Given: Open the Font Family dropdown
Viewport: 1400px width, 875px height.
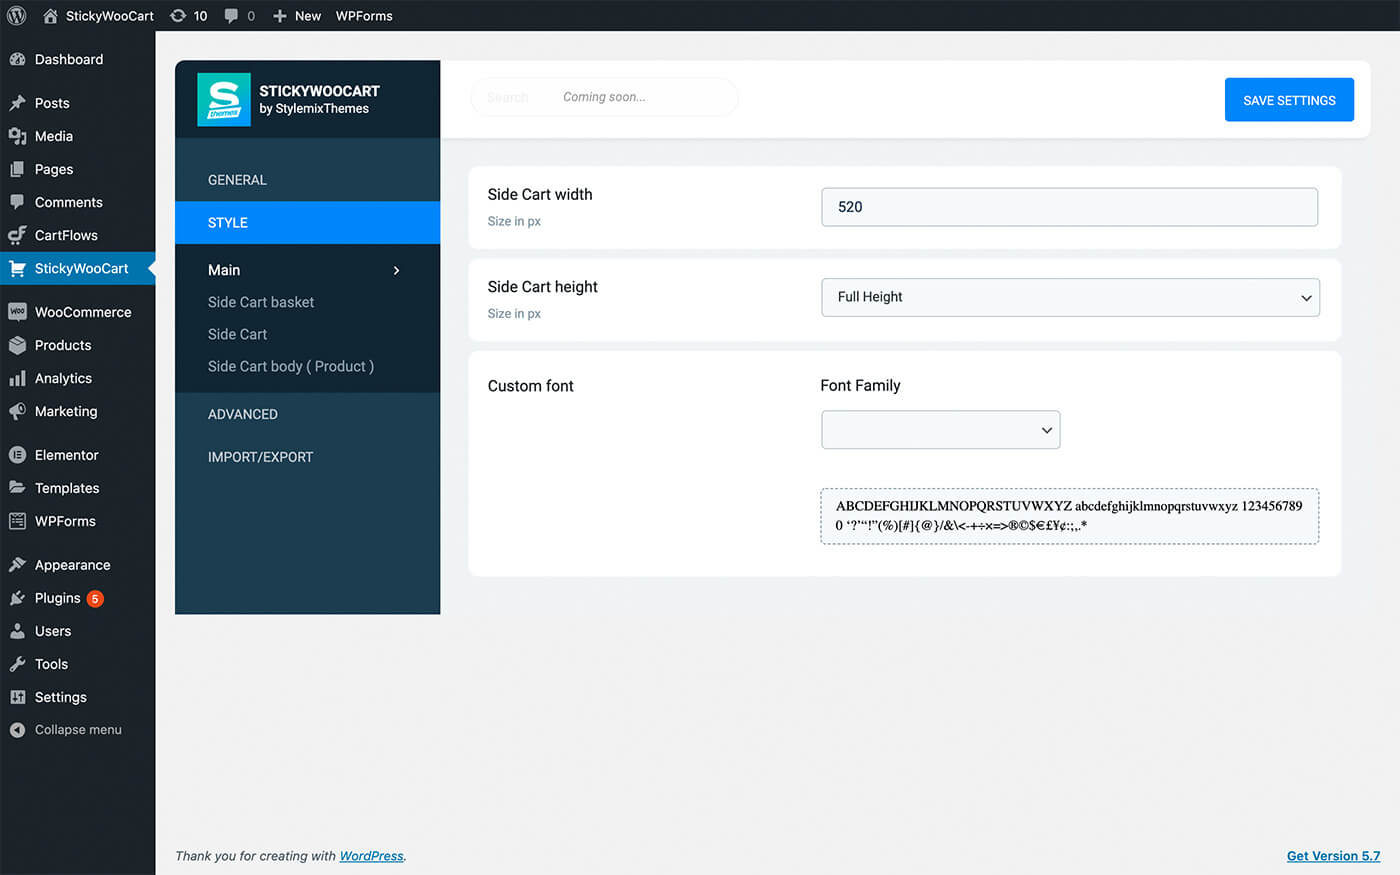Looking at the screenshot, I should coord(940,430).
